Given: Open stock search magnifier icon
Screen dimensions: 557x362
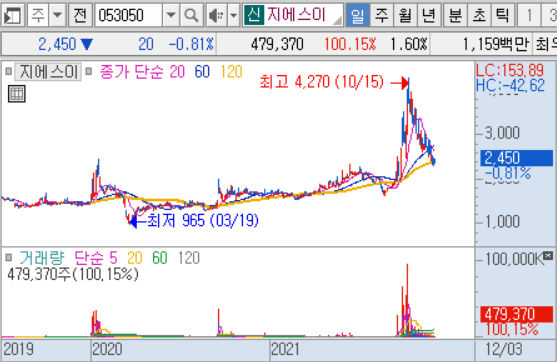Looking at the screenshot, I should pos(191,15).
